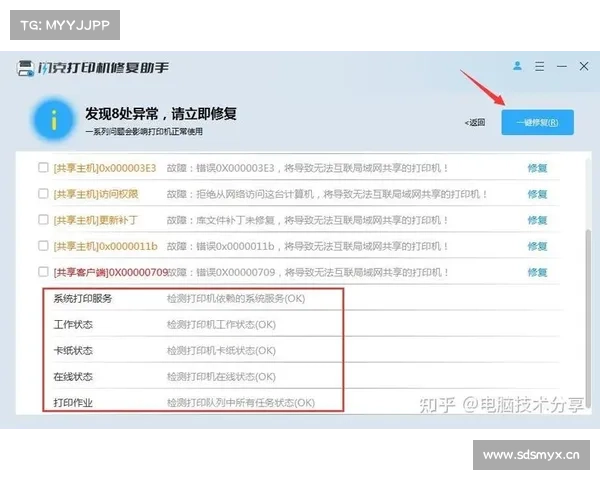This screenshot has height=480, width=600.
Task: Click 检测打印机在线状态(OK) text
Action: point(221,376)
